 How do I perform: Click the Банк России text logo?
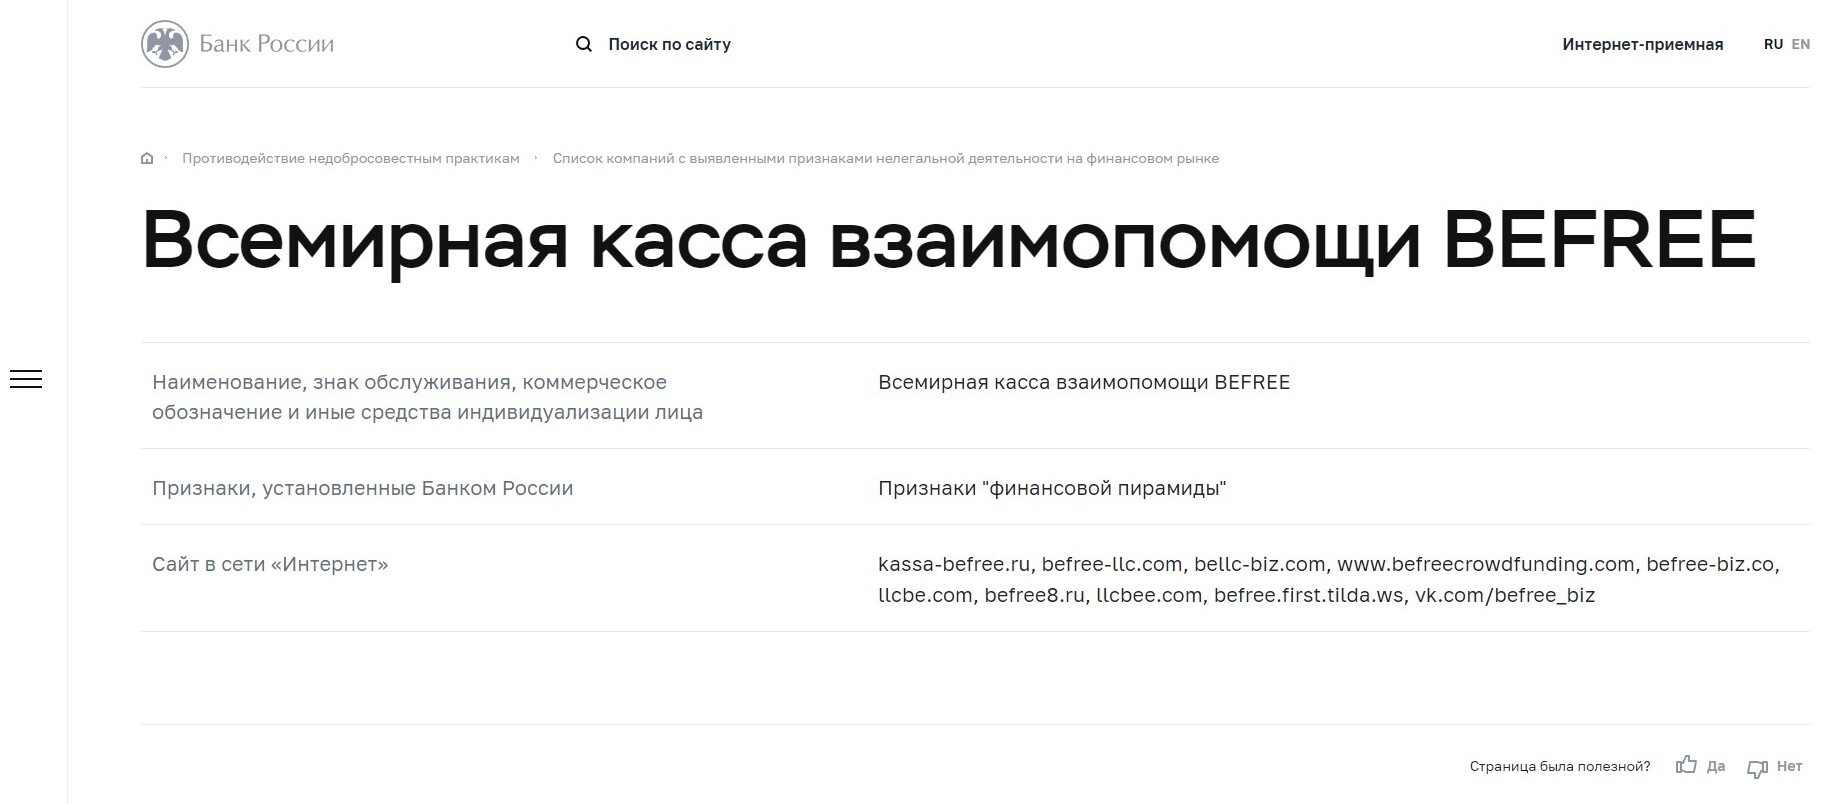[x=266, y=44]
